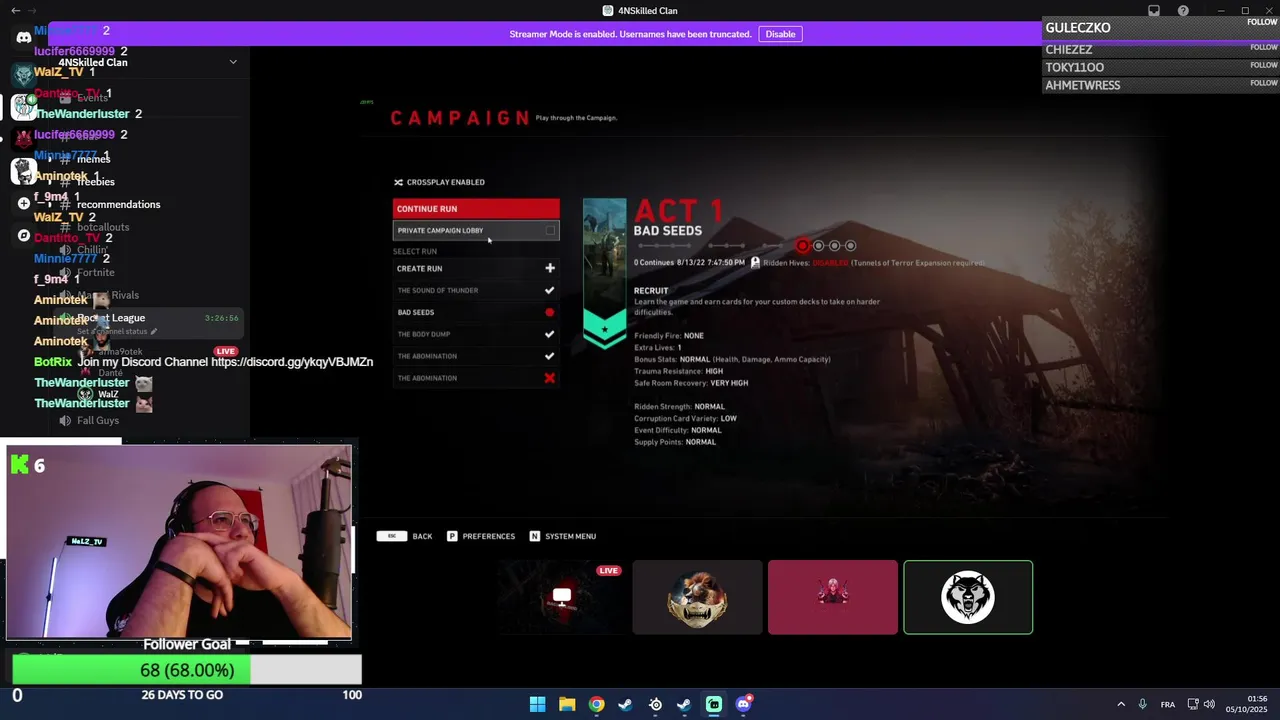Follow TOKY11OO in overlay list
This screenshot has height=720, width=1280.
1264,65
